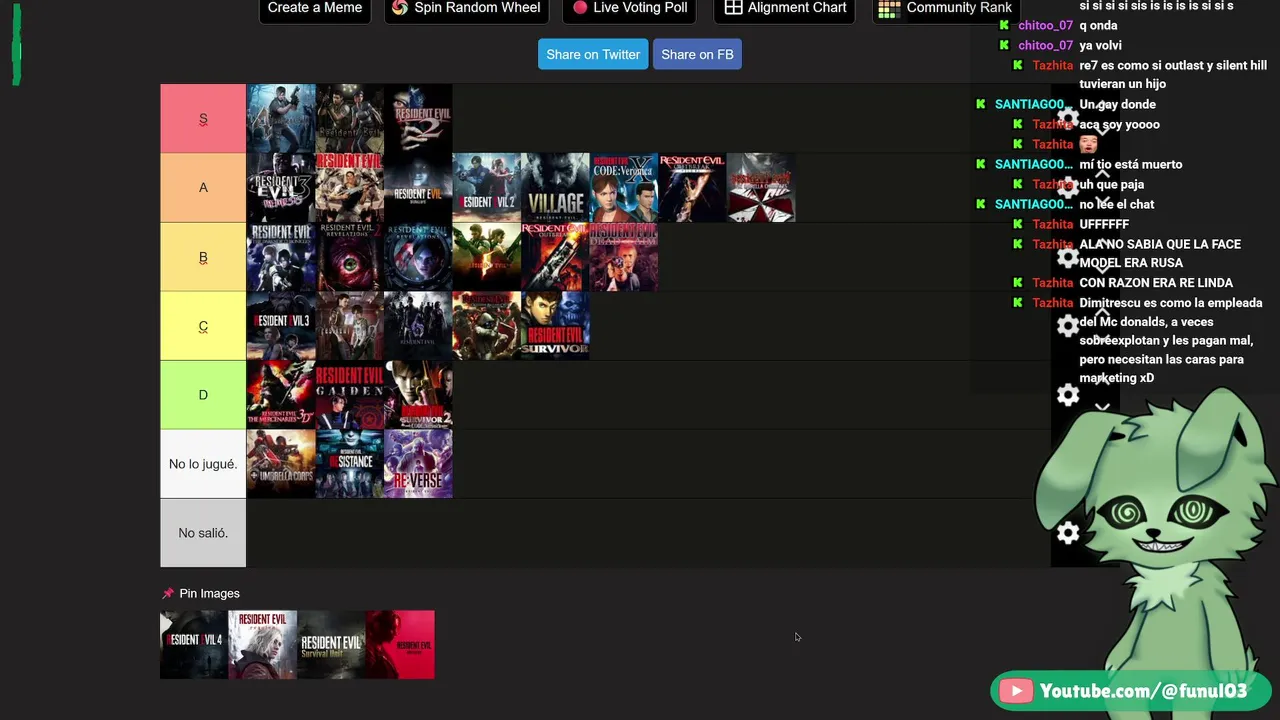Click chat message 'UFFFFFF'
The image size is (1280, 720).
click(1104, 224)
